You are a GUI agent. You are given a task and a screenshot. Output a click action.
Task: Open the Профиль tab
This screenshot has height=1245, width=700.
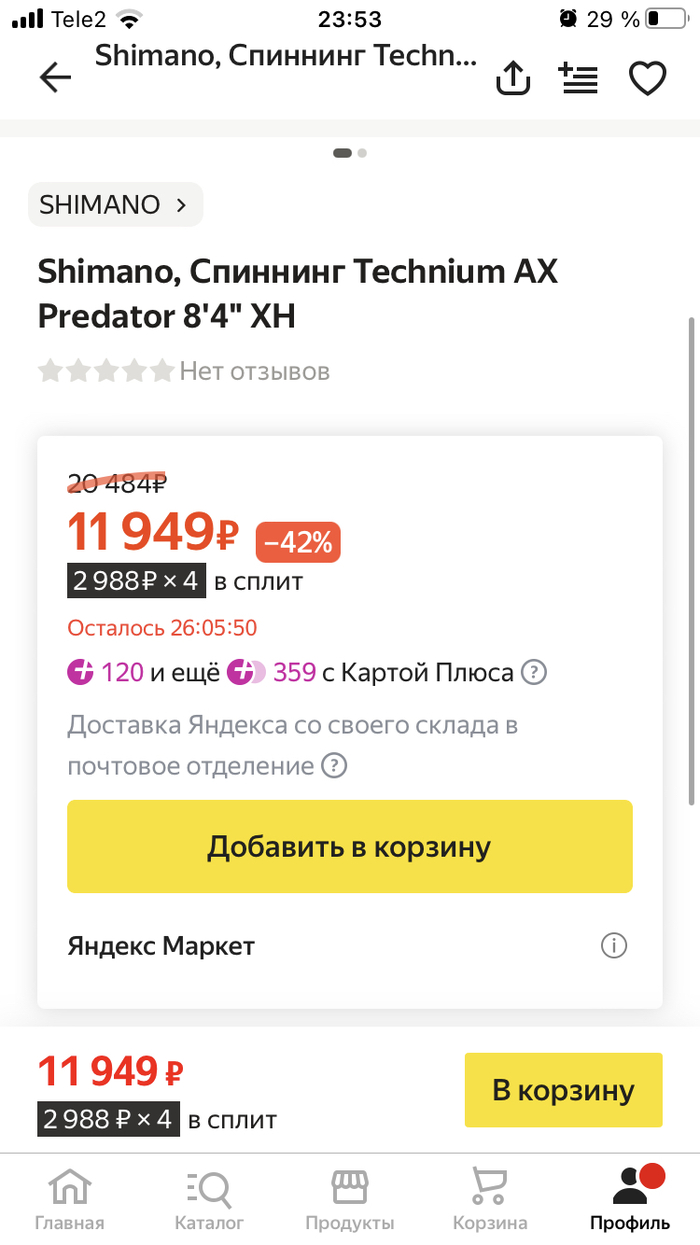629,1198
